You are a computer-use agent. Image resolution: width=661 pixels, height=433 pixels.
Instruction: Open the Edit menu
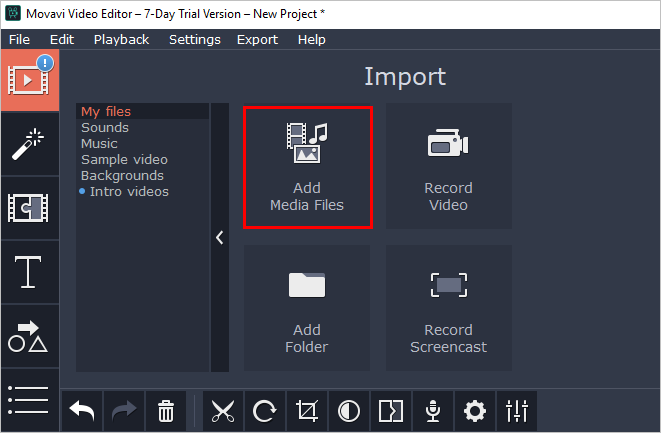pyautogui.click(x=62, y=40)
